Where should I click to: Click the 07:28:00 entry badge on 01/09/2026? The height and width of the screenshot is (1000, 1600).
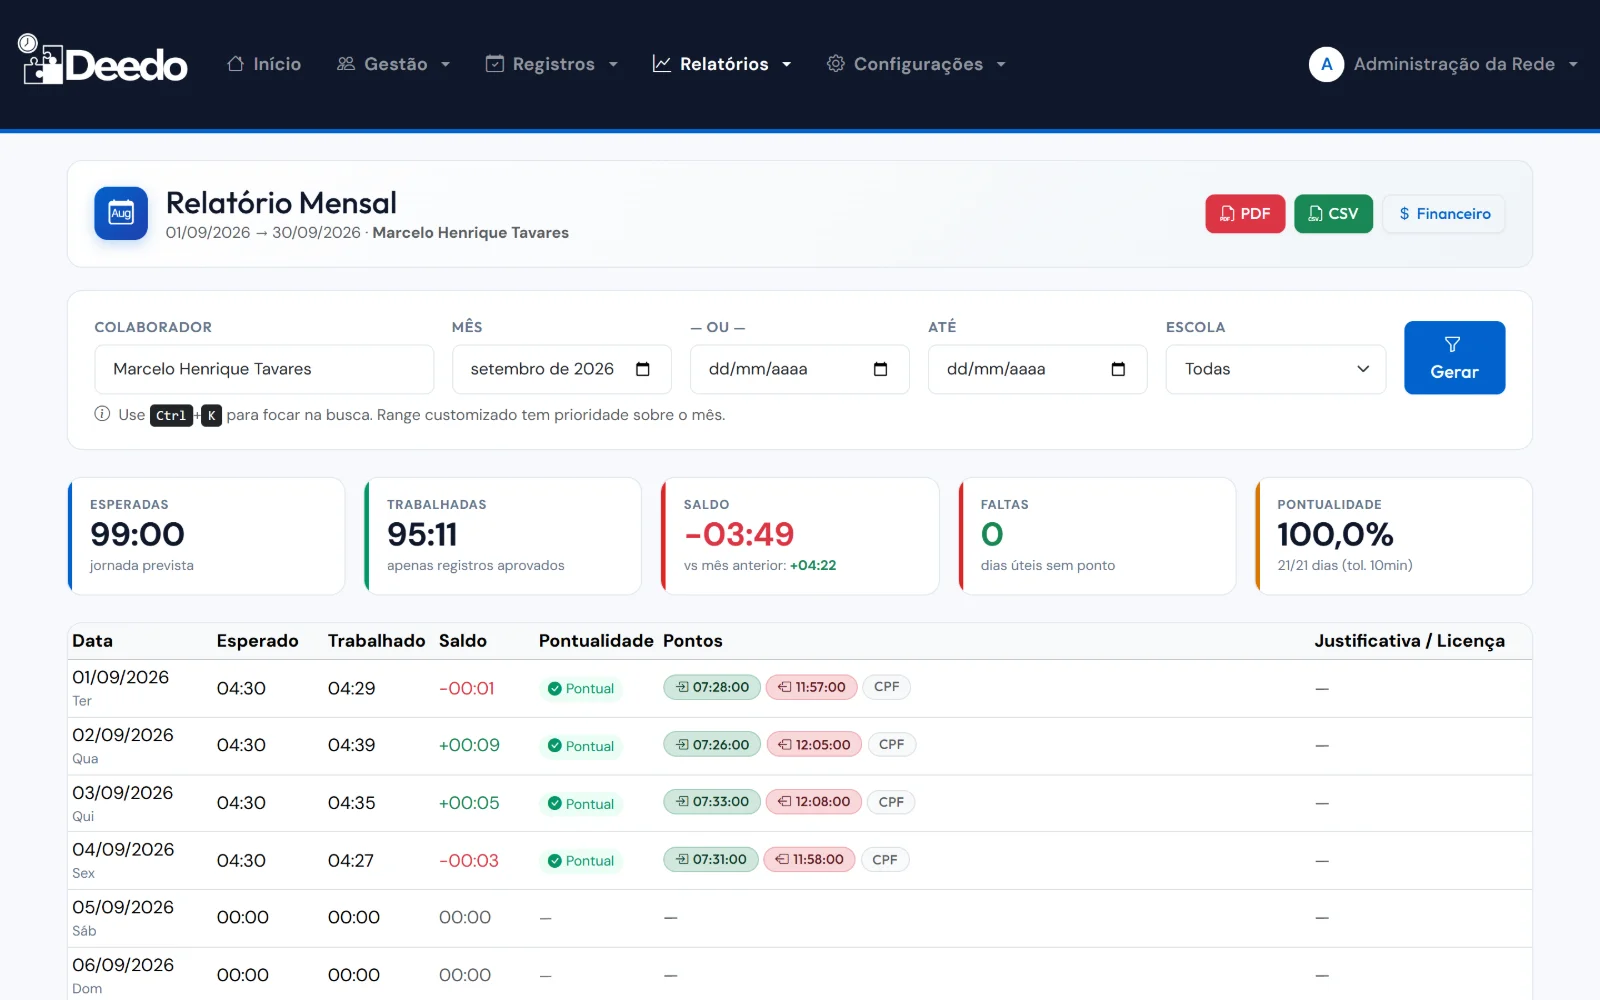[x=712, y=687]
